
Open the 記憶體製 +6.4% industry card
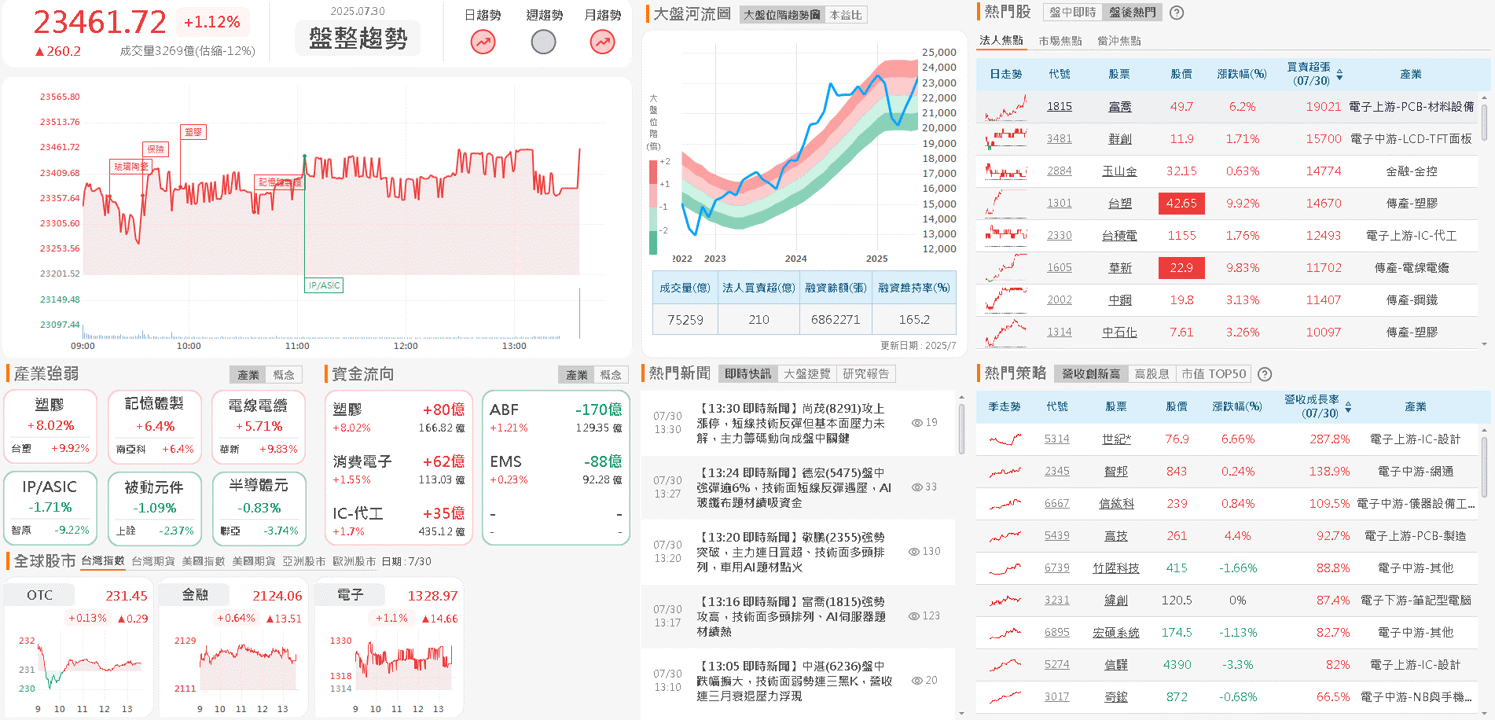[155, 427]
